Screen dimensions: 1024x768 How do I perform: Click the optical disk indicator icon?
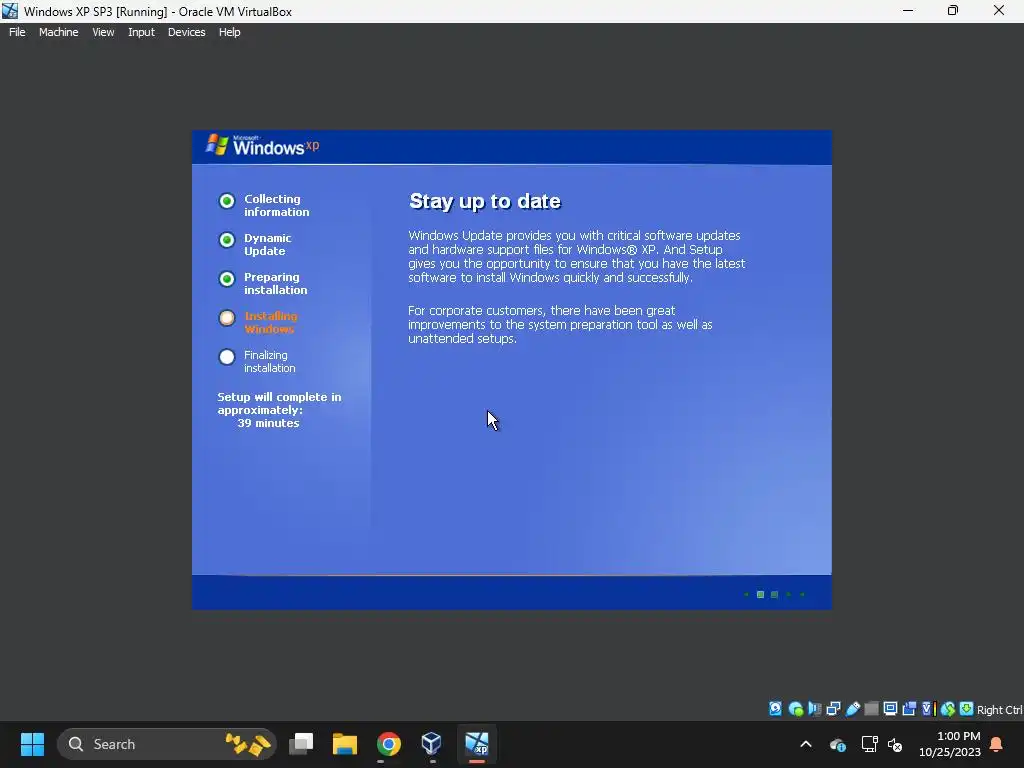coord(795,709)
